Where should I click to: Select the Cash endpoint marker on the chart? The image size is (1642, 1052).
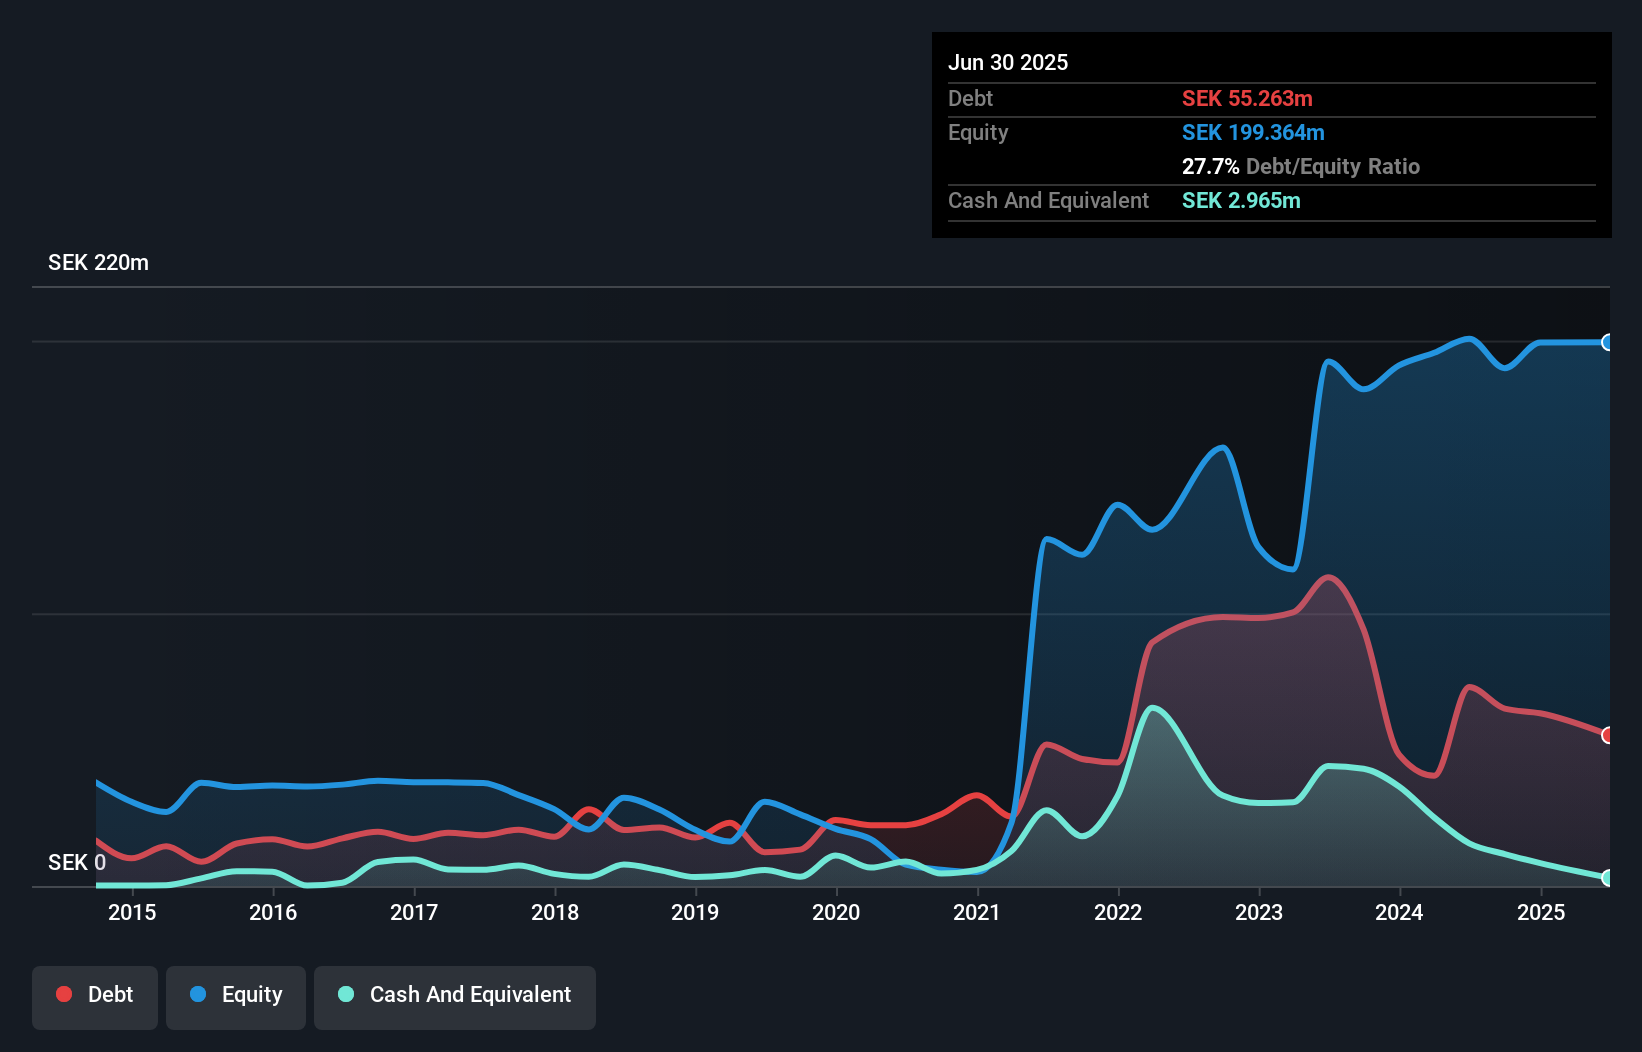point(1608,878)
